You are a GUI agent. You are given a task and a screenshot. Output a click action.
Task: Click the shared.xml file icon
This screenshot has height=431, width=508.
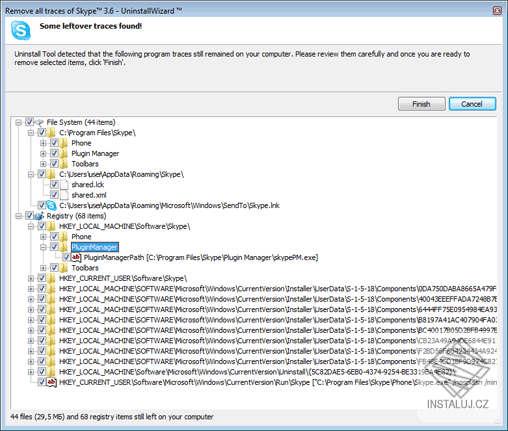pyautogui.click(x=64, y=195)
